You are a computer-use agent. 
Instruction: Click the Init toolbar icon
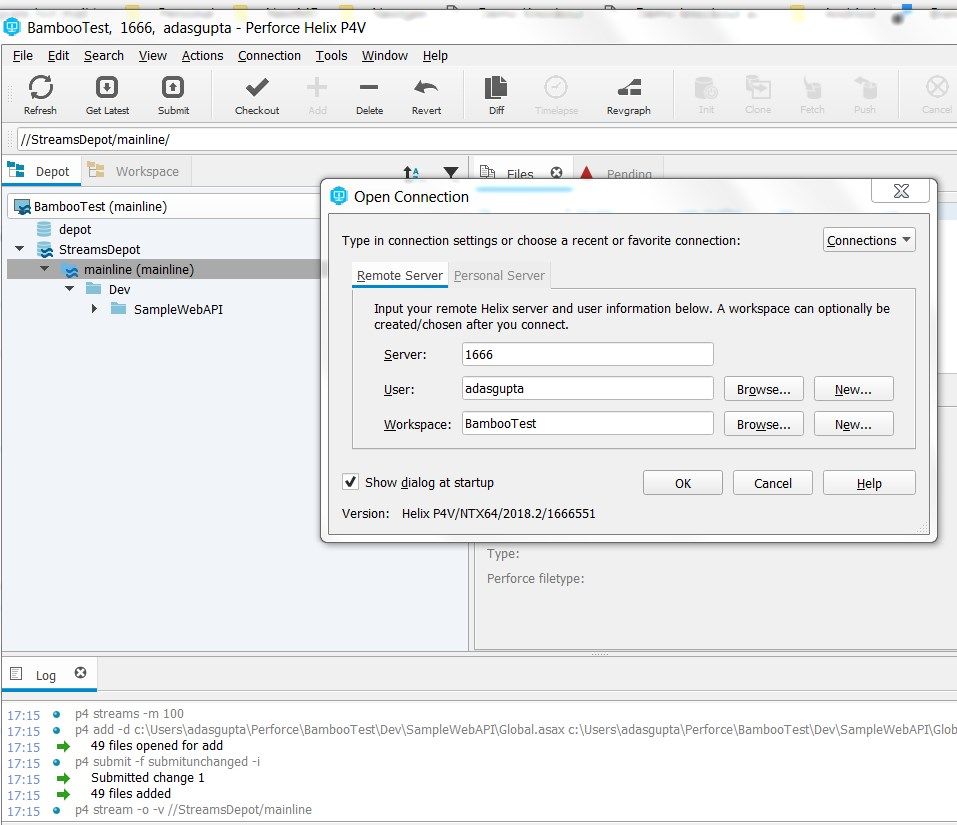[706, 87]
